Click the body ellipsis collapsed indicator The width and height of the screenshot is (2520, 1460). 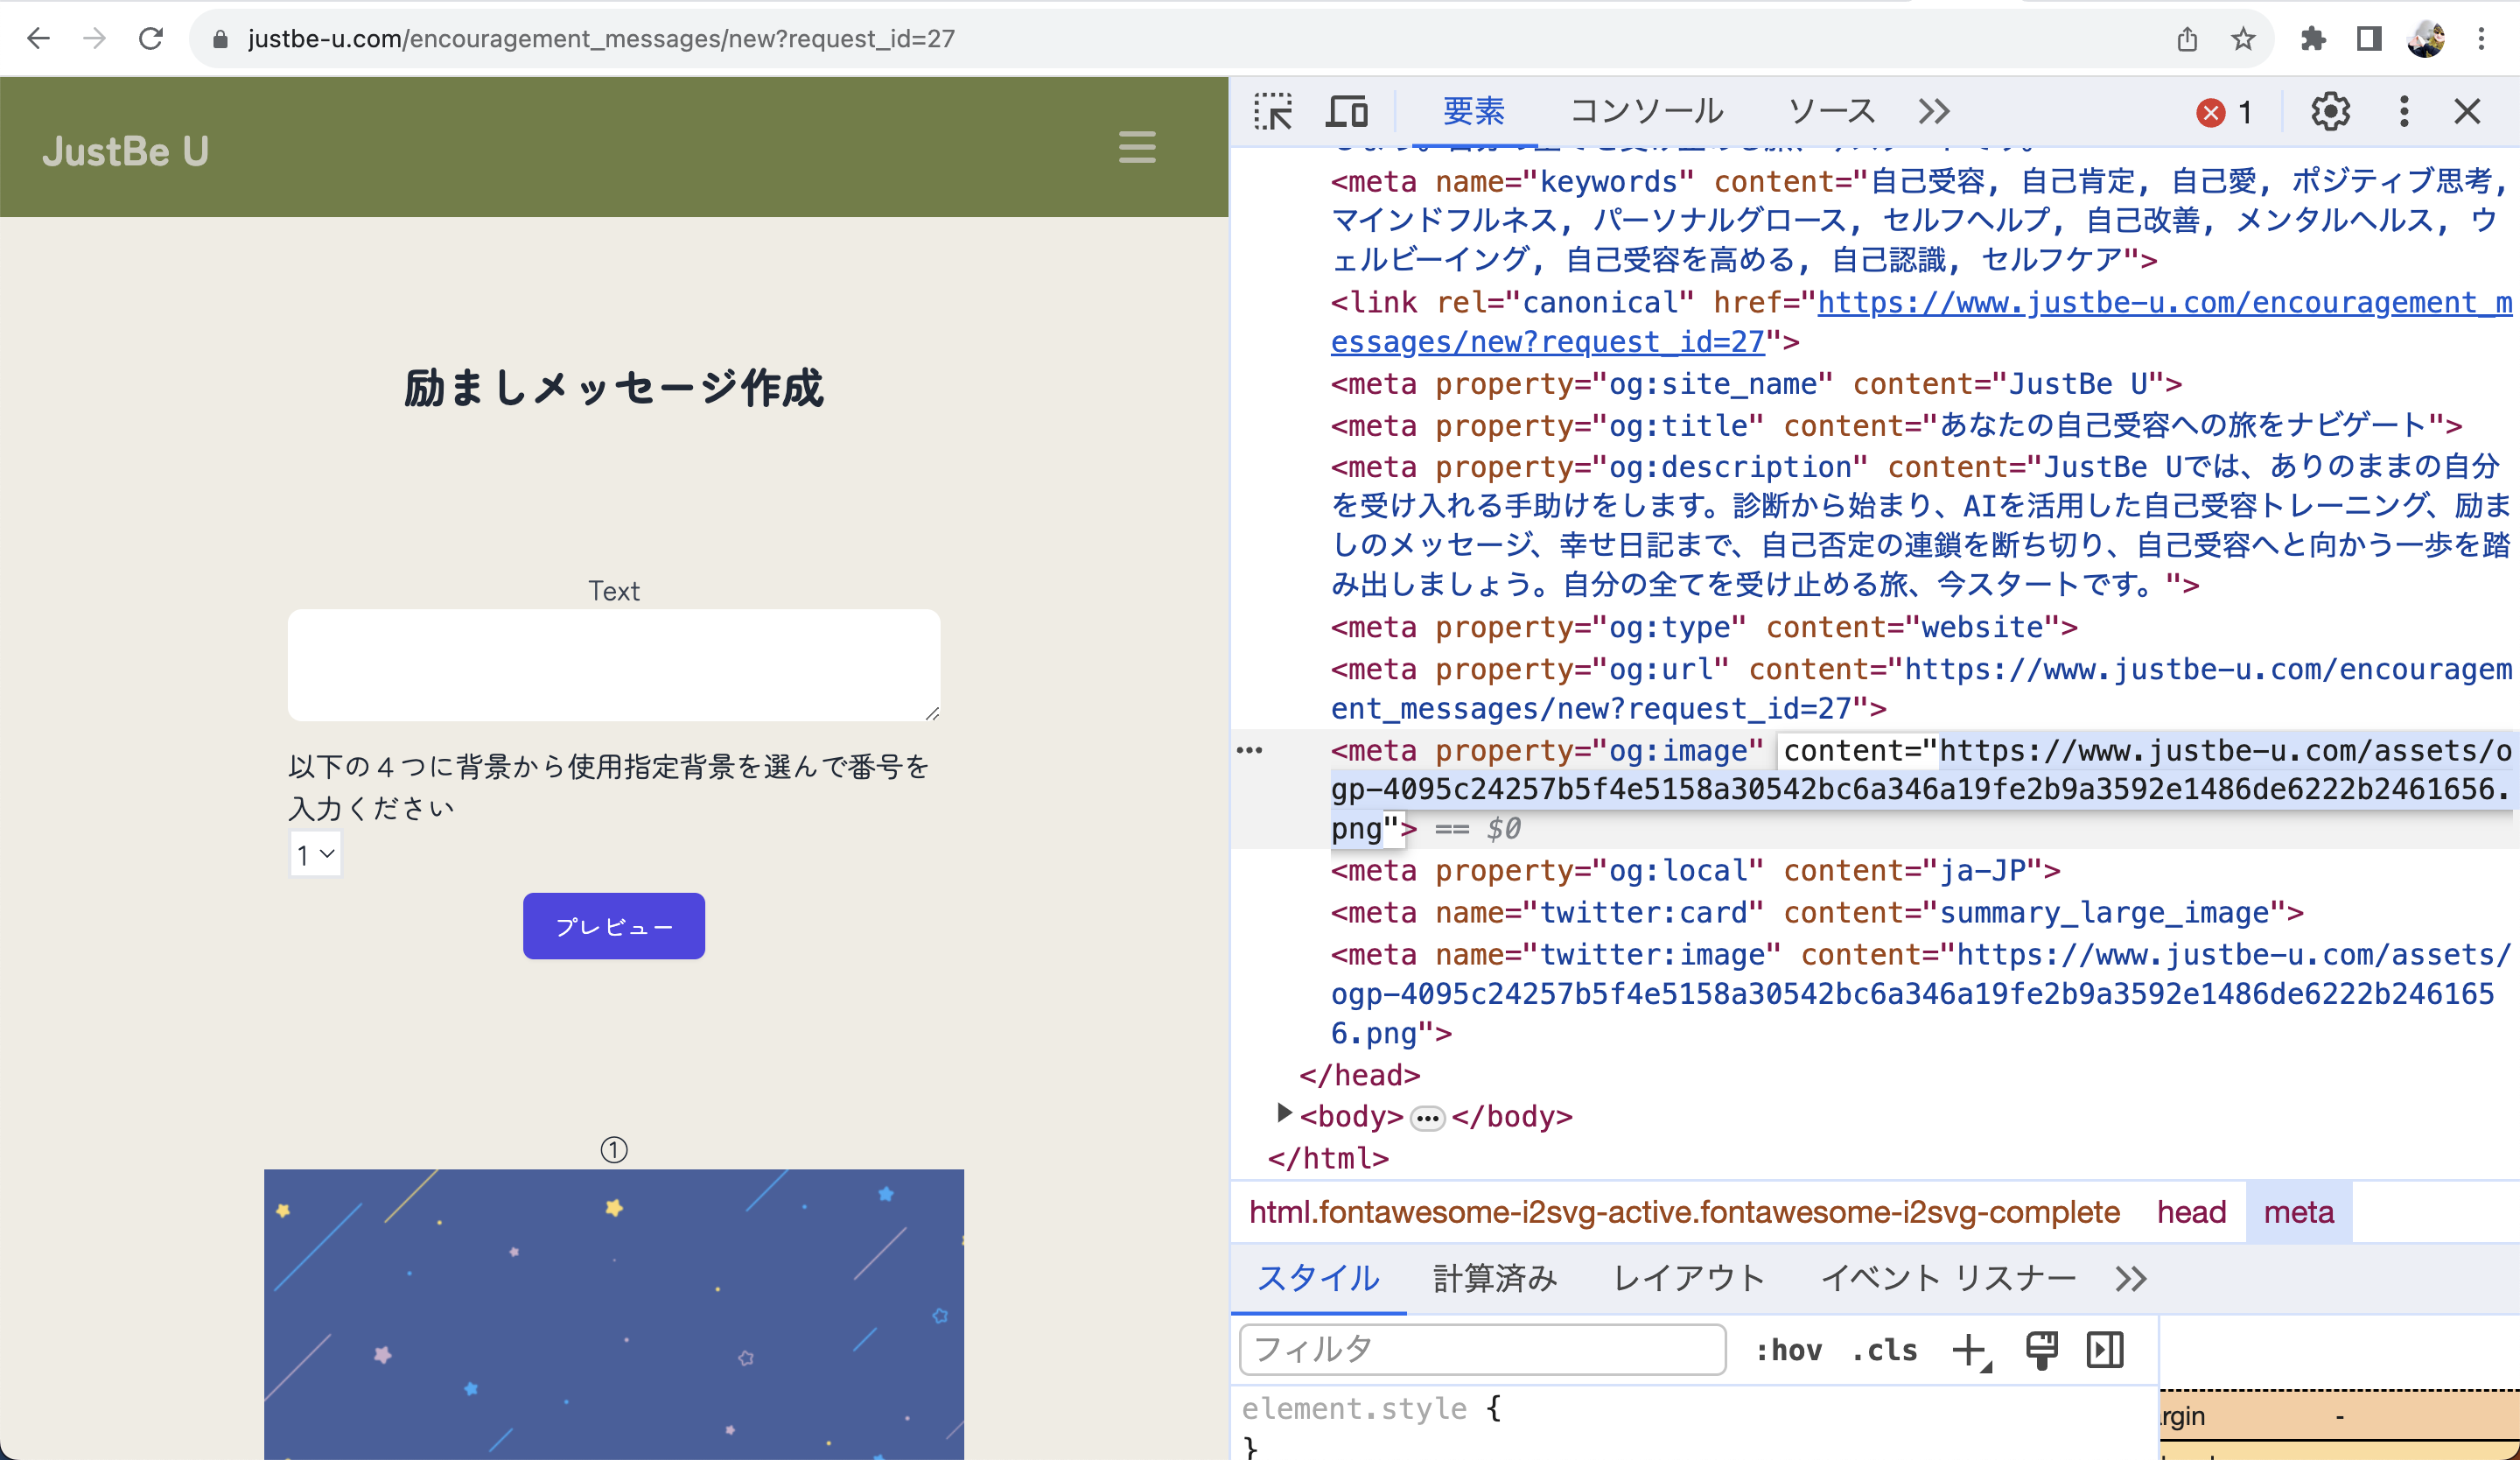tap(1427, 1118)
